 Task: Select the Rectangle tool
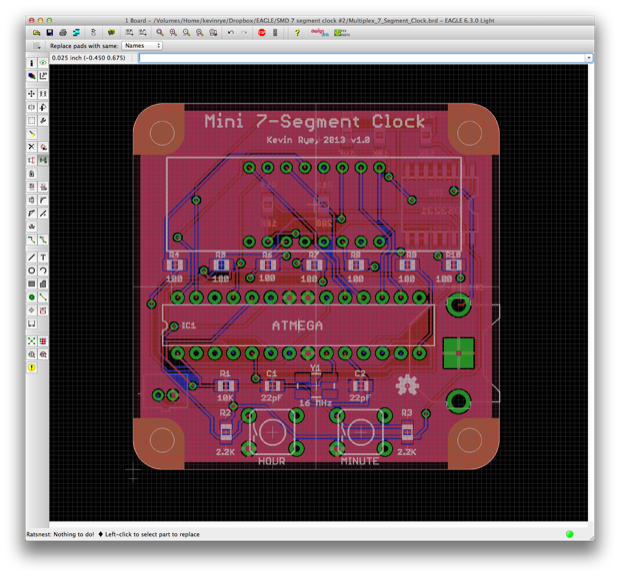(x=32, y=284)
